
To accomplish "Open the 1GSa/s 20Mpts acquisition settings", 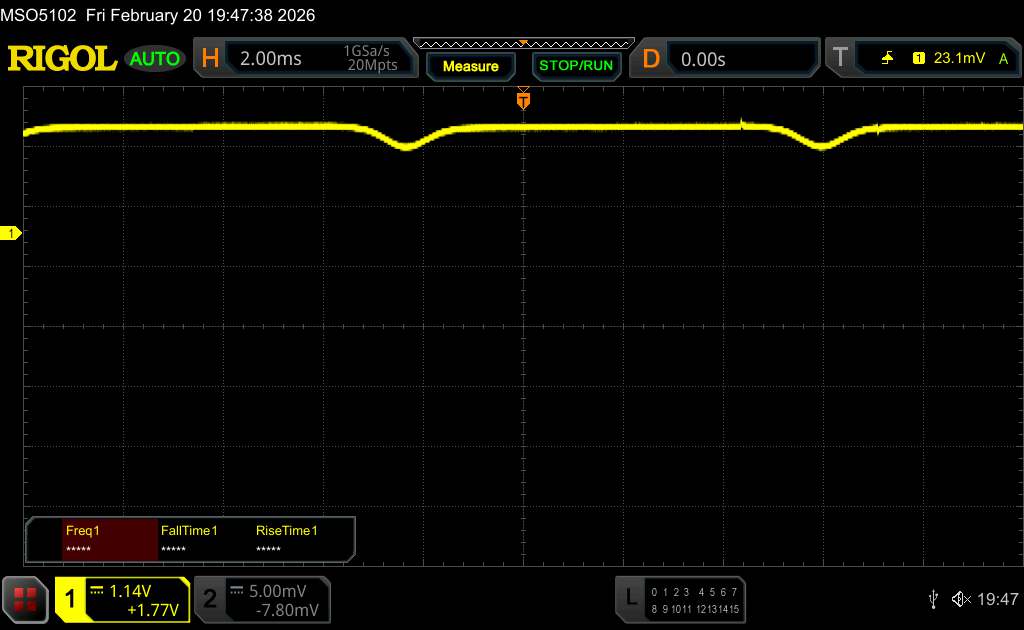I will point(370,59).
